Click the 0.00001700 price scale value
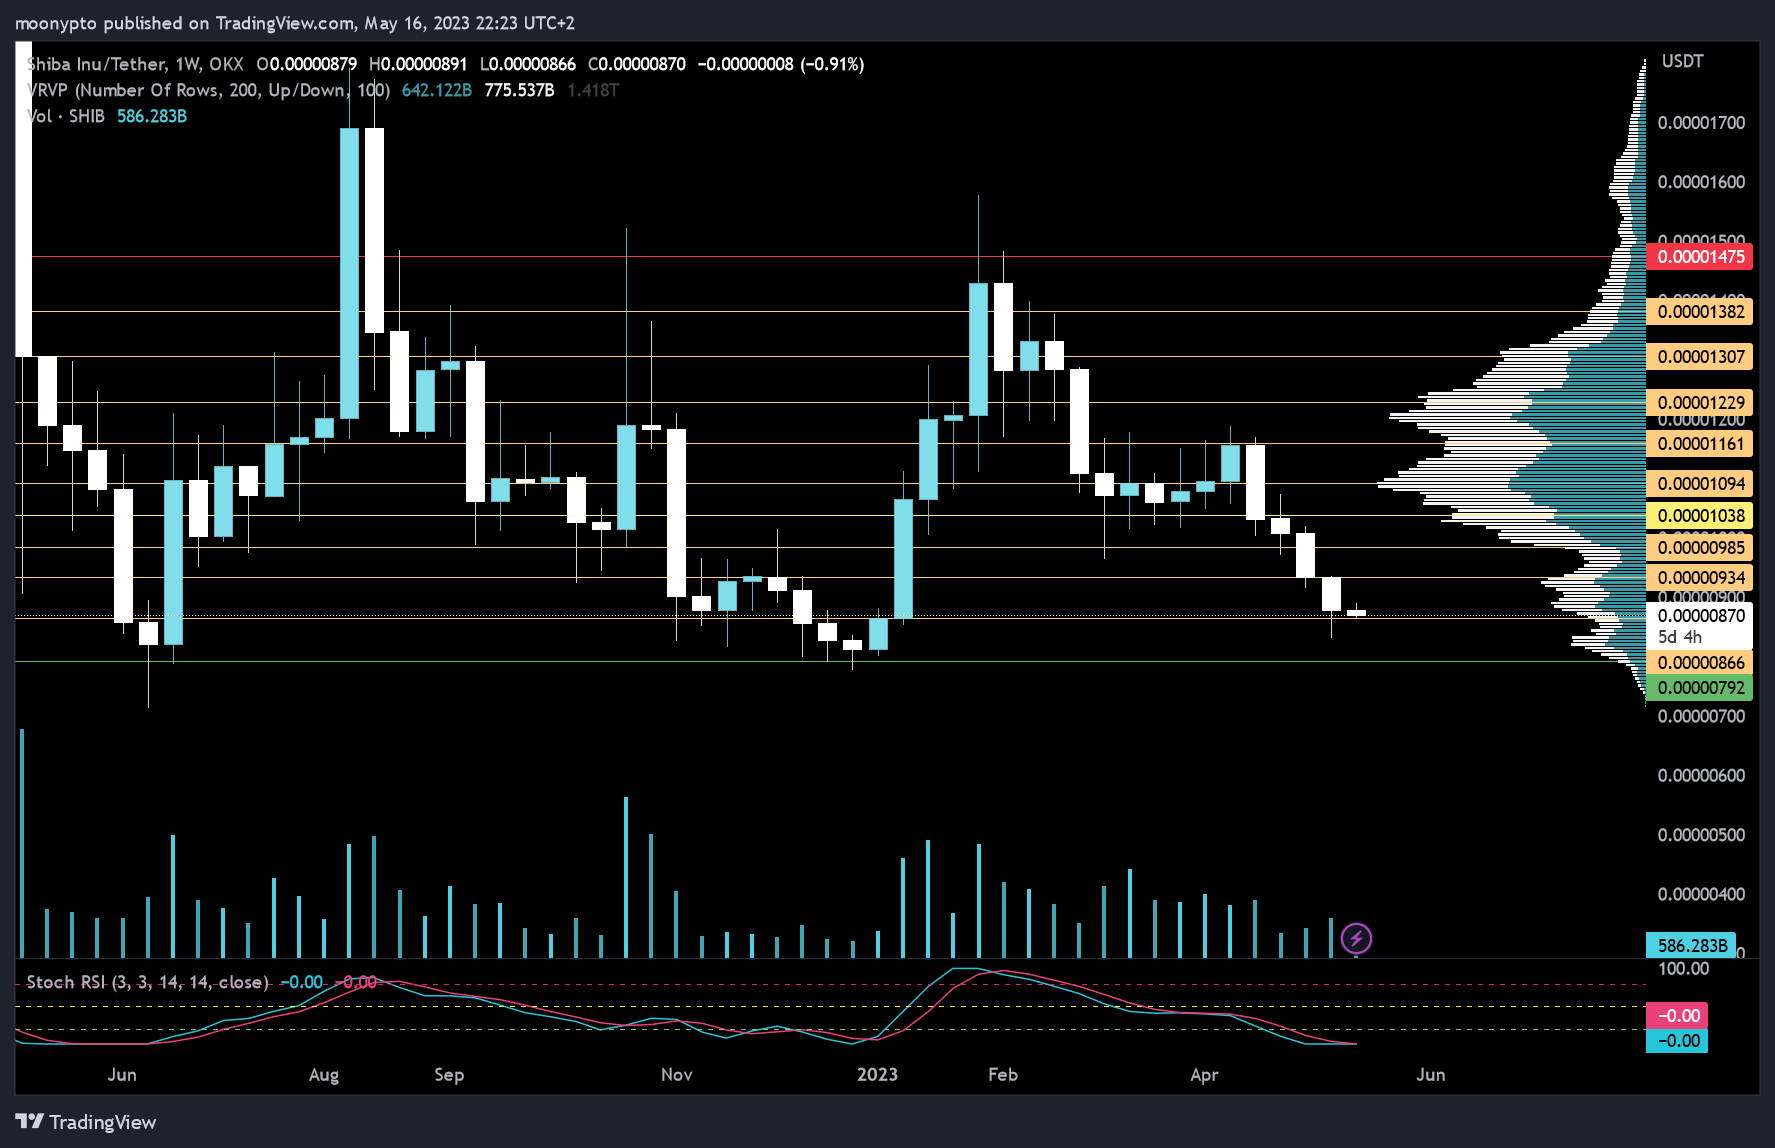The height and width of the screenshot is (1148, 1775). [x=1701, y=123]
